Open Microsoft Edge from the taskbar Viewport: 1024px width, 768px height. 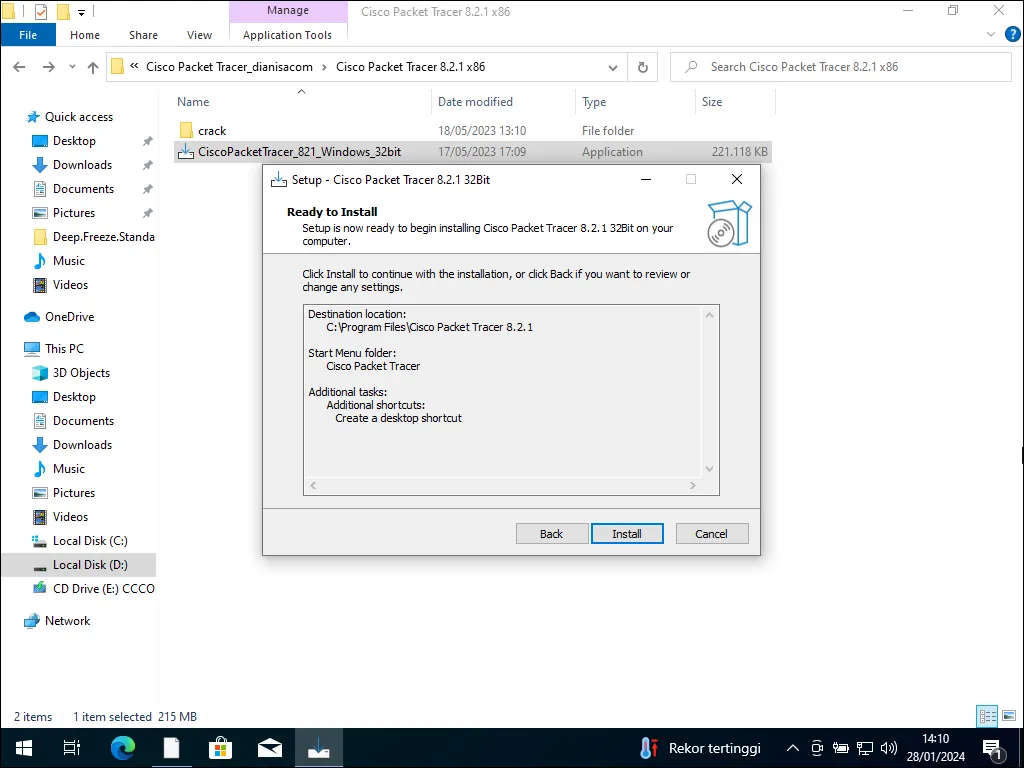tap(122, 748)
